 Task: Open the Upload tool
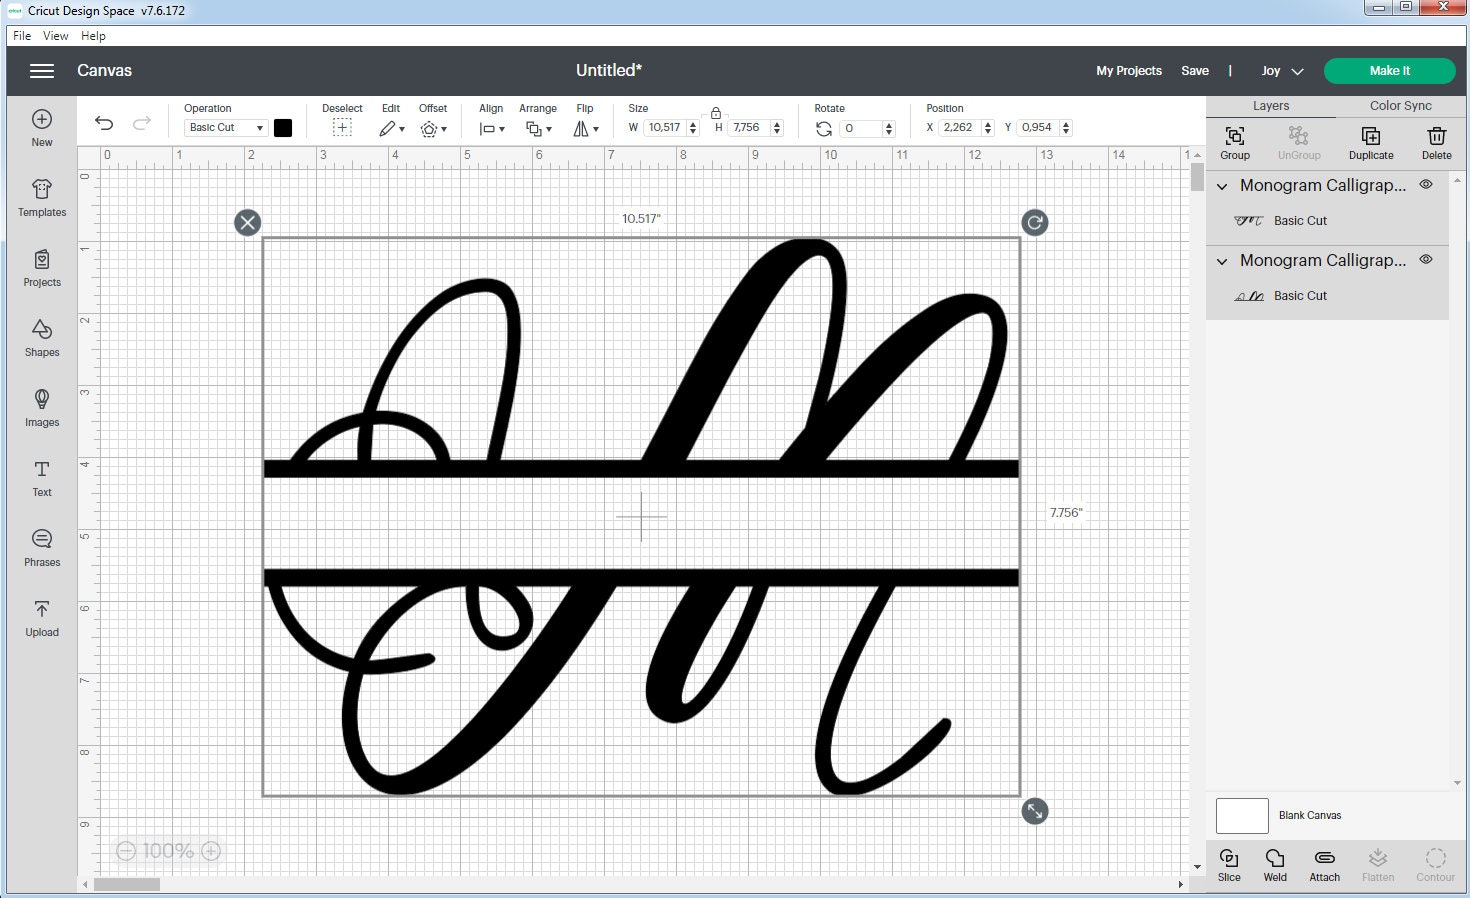(41, 618)
